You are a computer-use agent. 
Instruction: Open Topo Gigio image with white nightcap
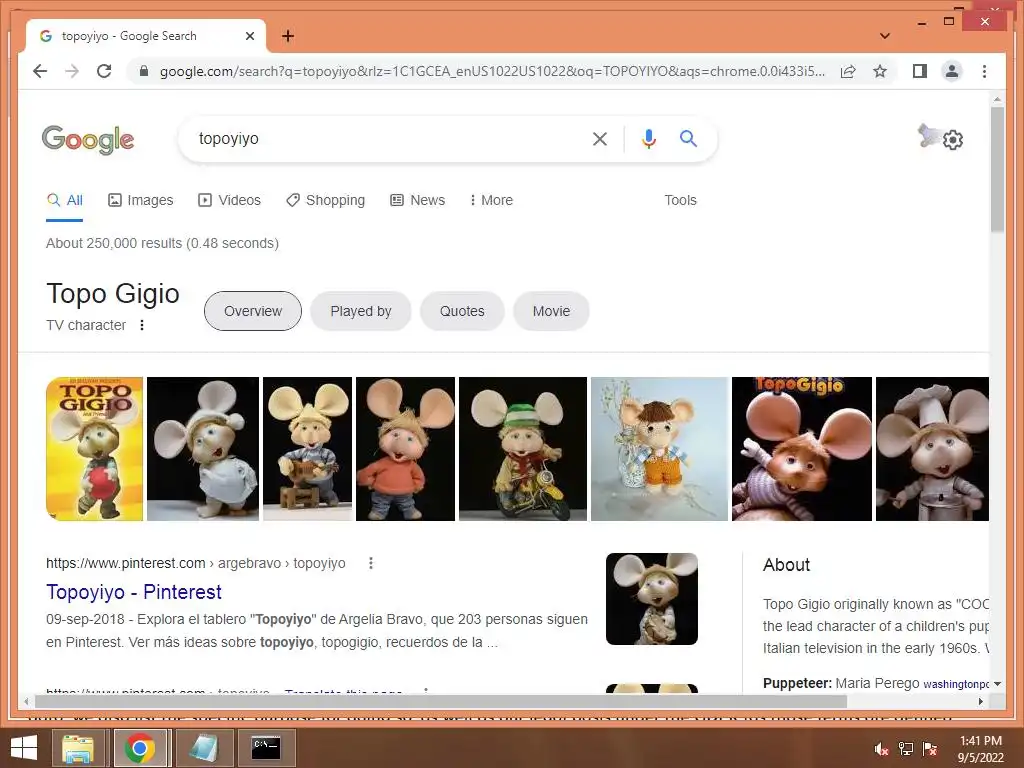pos(203,449)
